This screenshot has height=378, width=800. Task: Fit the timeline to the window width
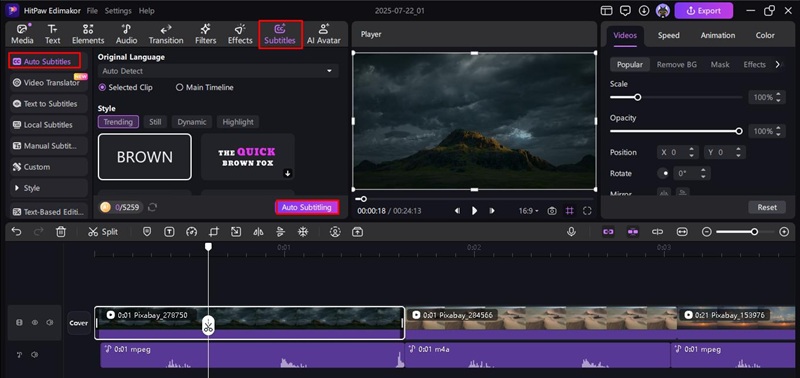coord(682,232)
